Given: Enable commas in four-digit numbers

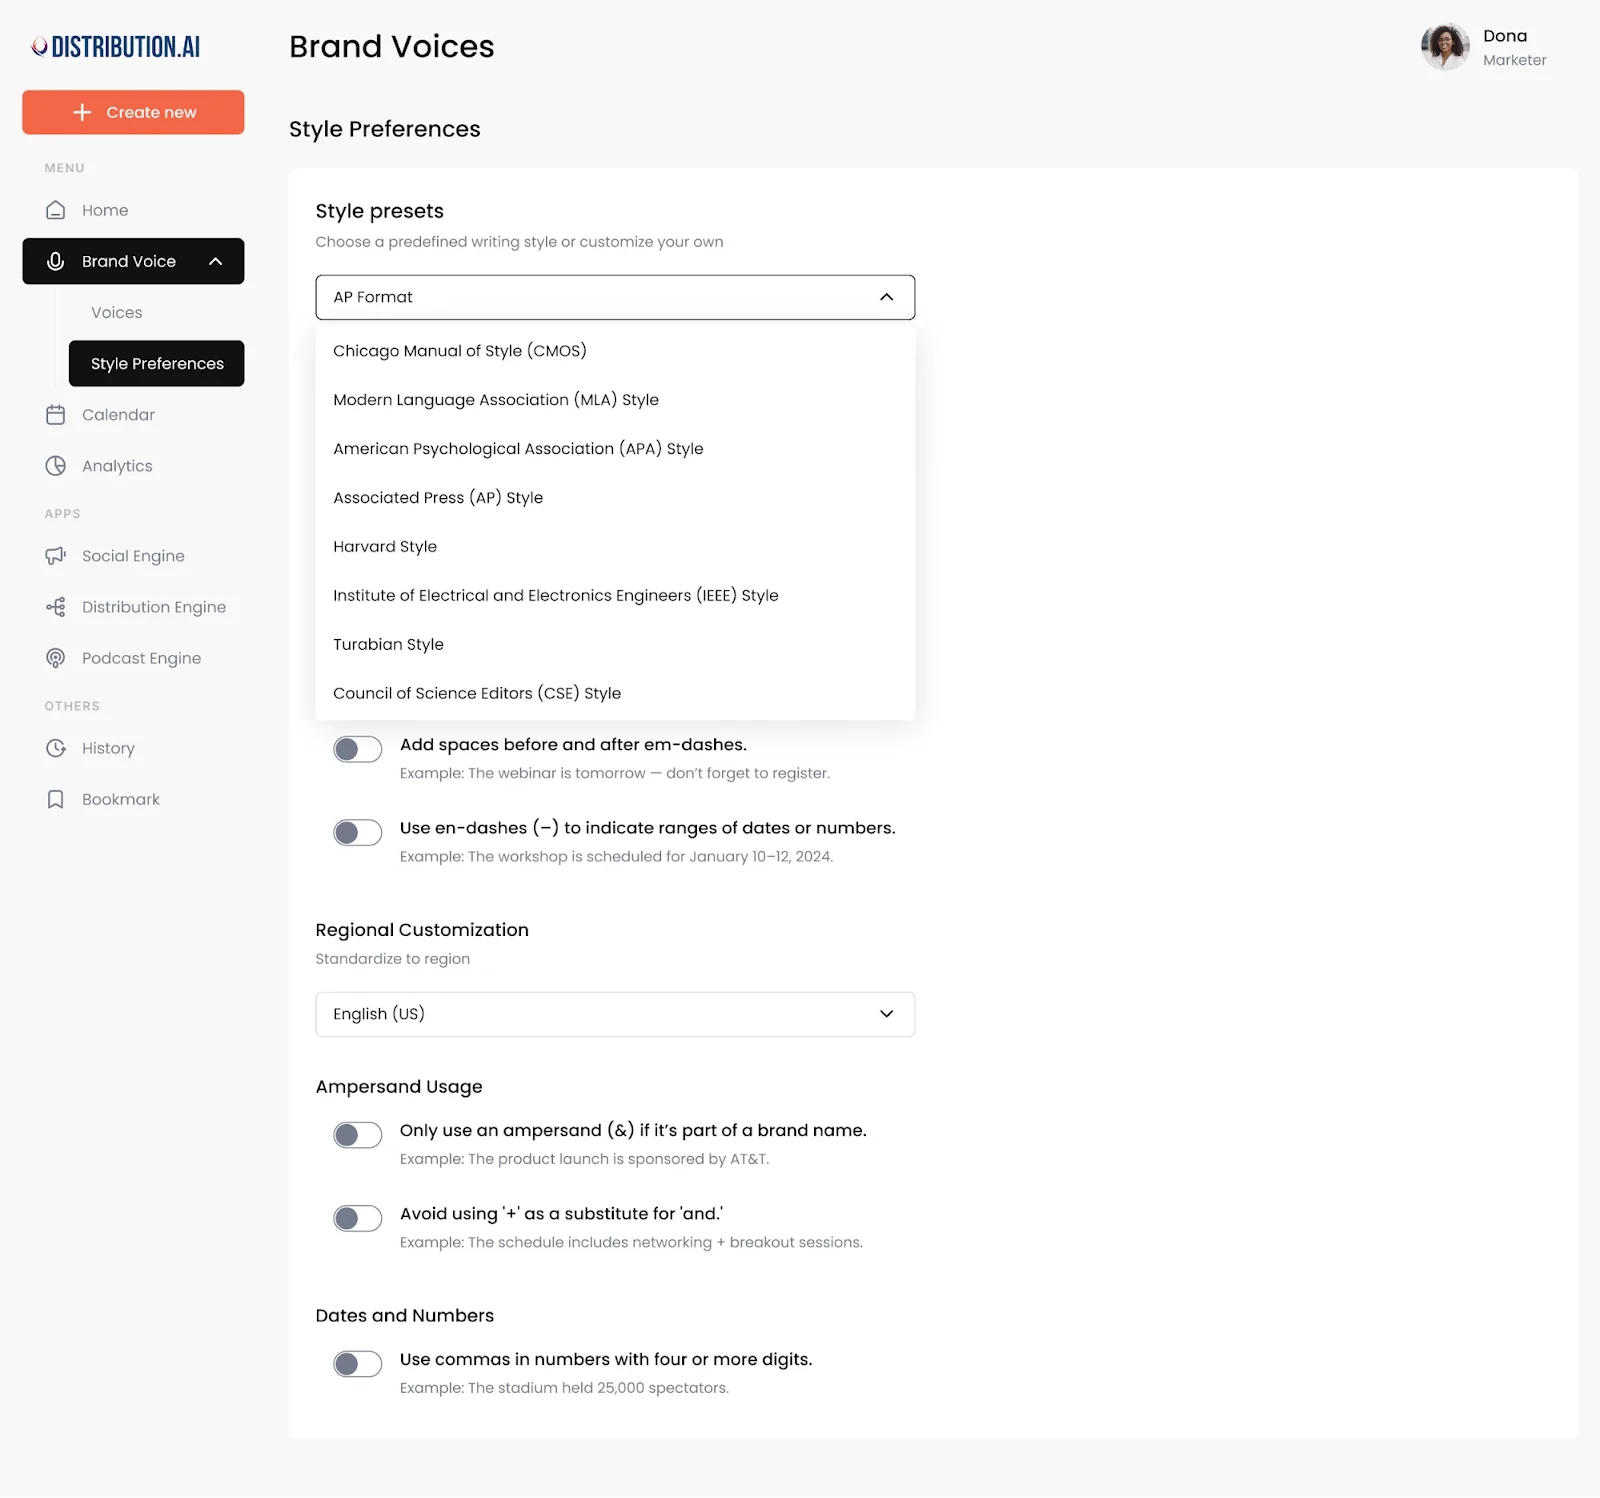Looking at the screenshot, I should pos(357,1364).
